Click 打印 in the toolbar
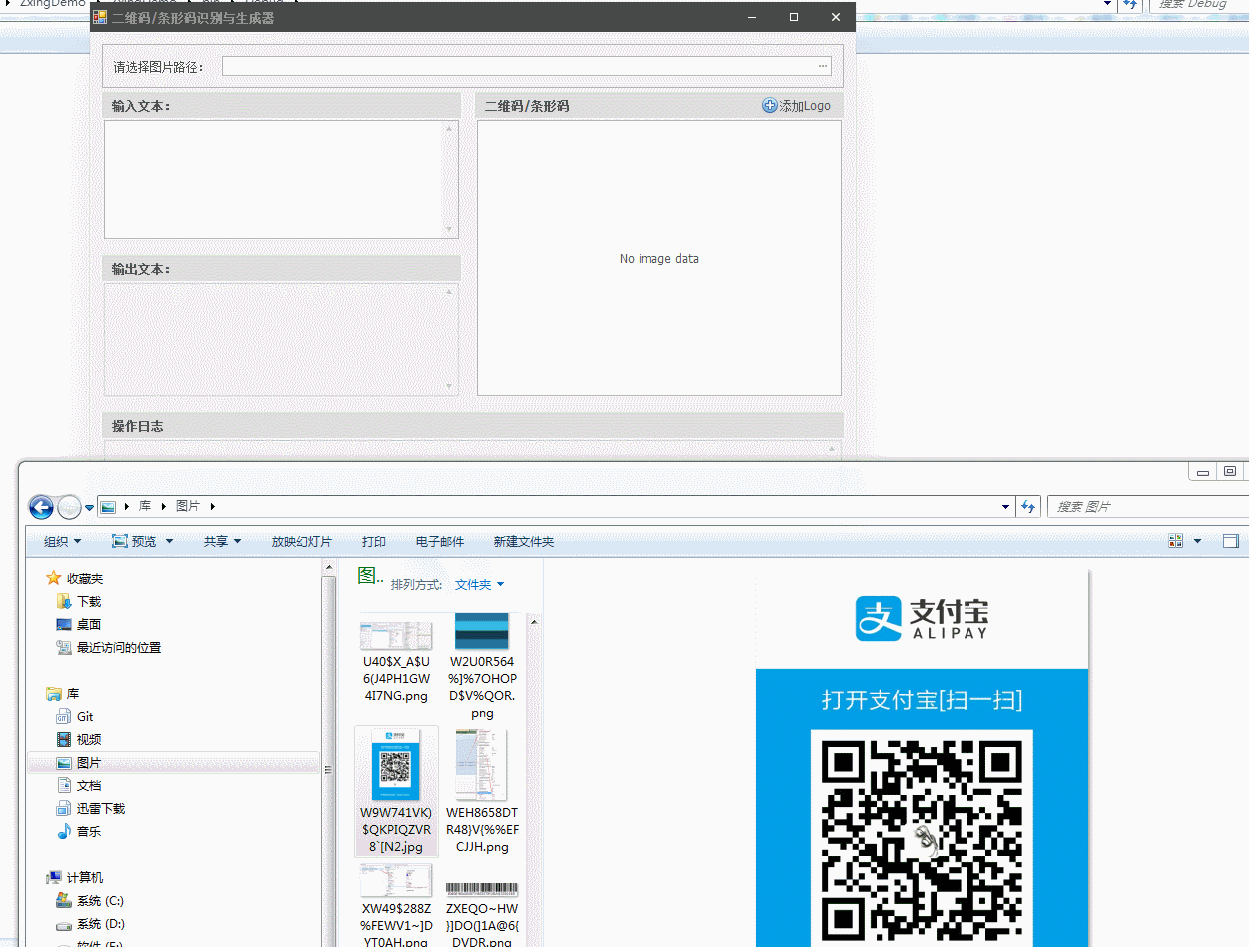 pyautogui.click(x=374, y=541)
